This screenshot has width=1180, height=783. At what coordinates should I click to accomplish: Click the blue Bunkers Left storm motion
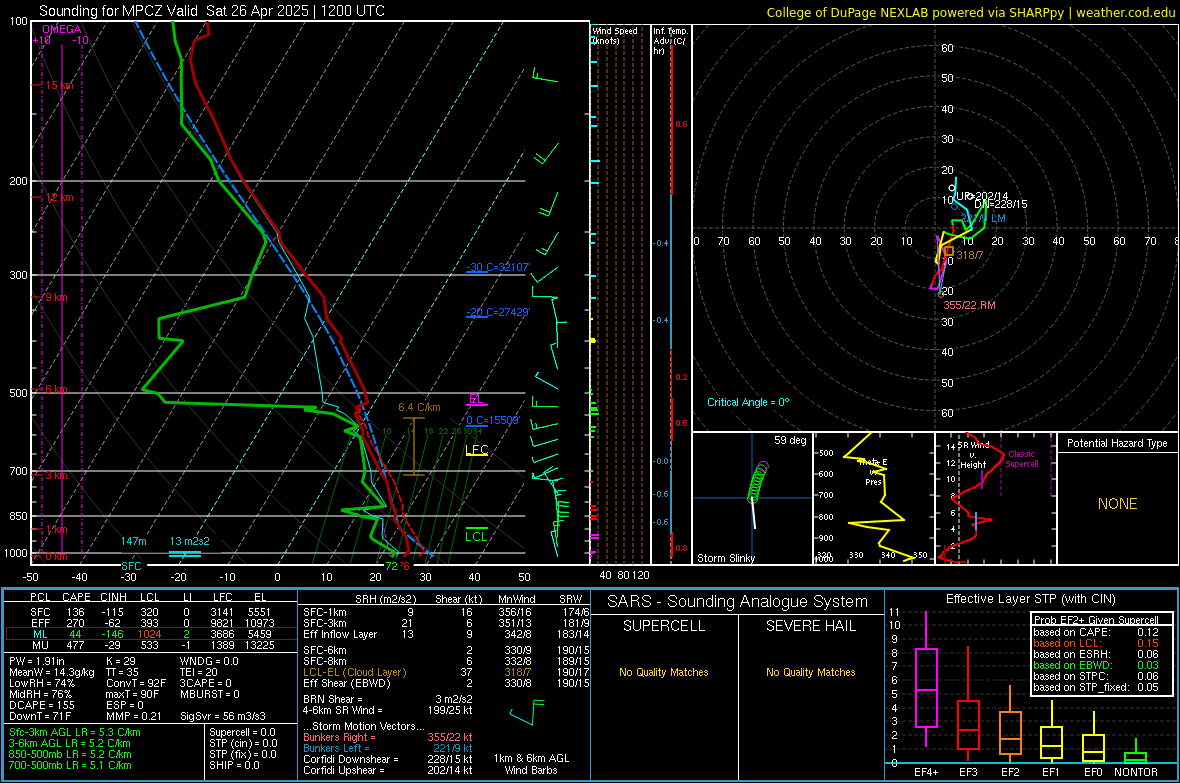click(x=388, y=748)
